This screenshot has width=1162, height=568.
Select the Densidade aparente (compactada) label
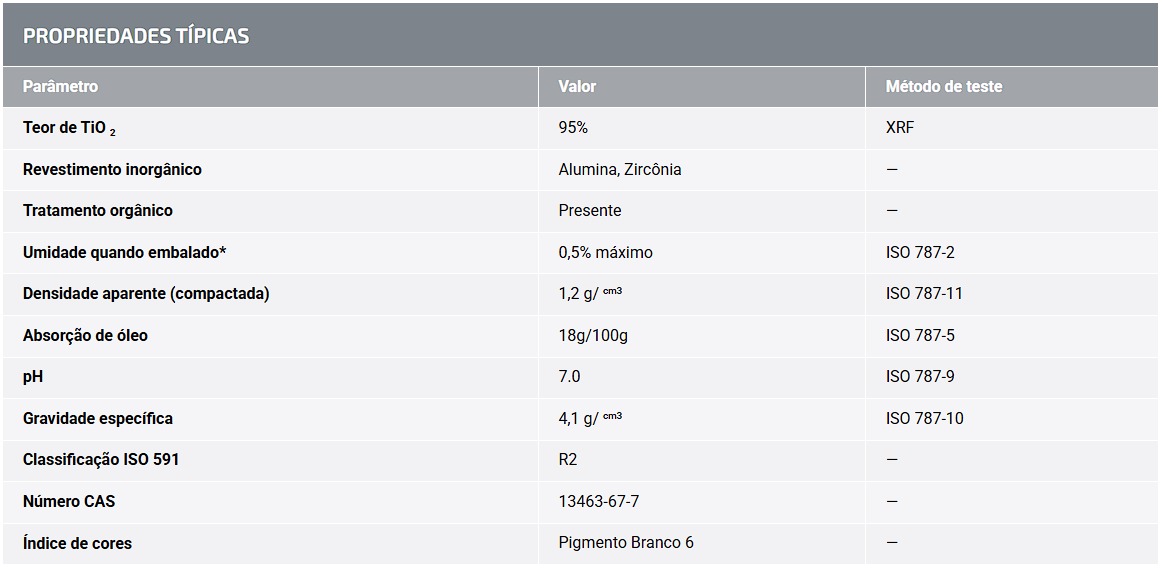pyautogui.click(x=146, y=294)
